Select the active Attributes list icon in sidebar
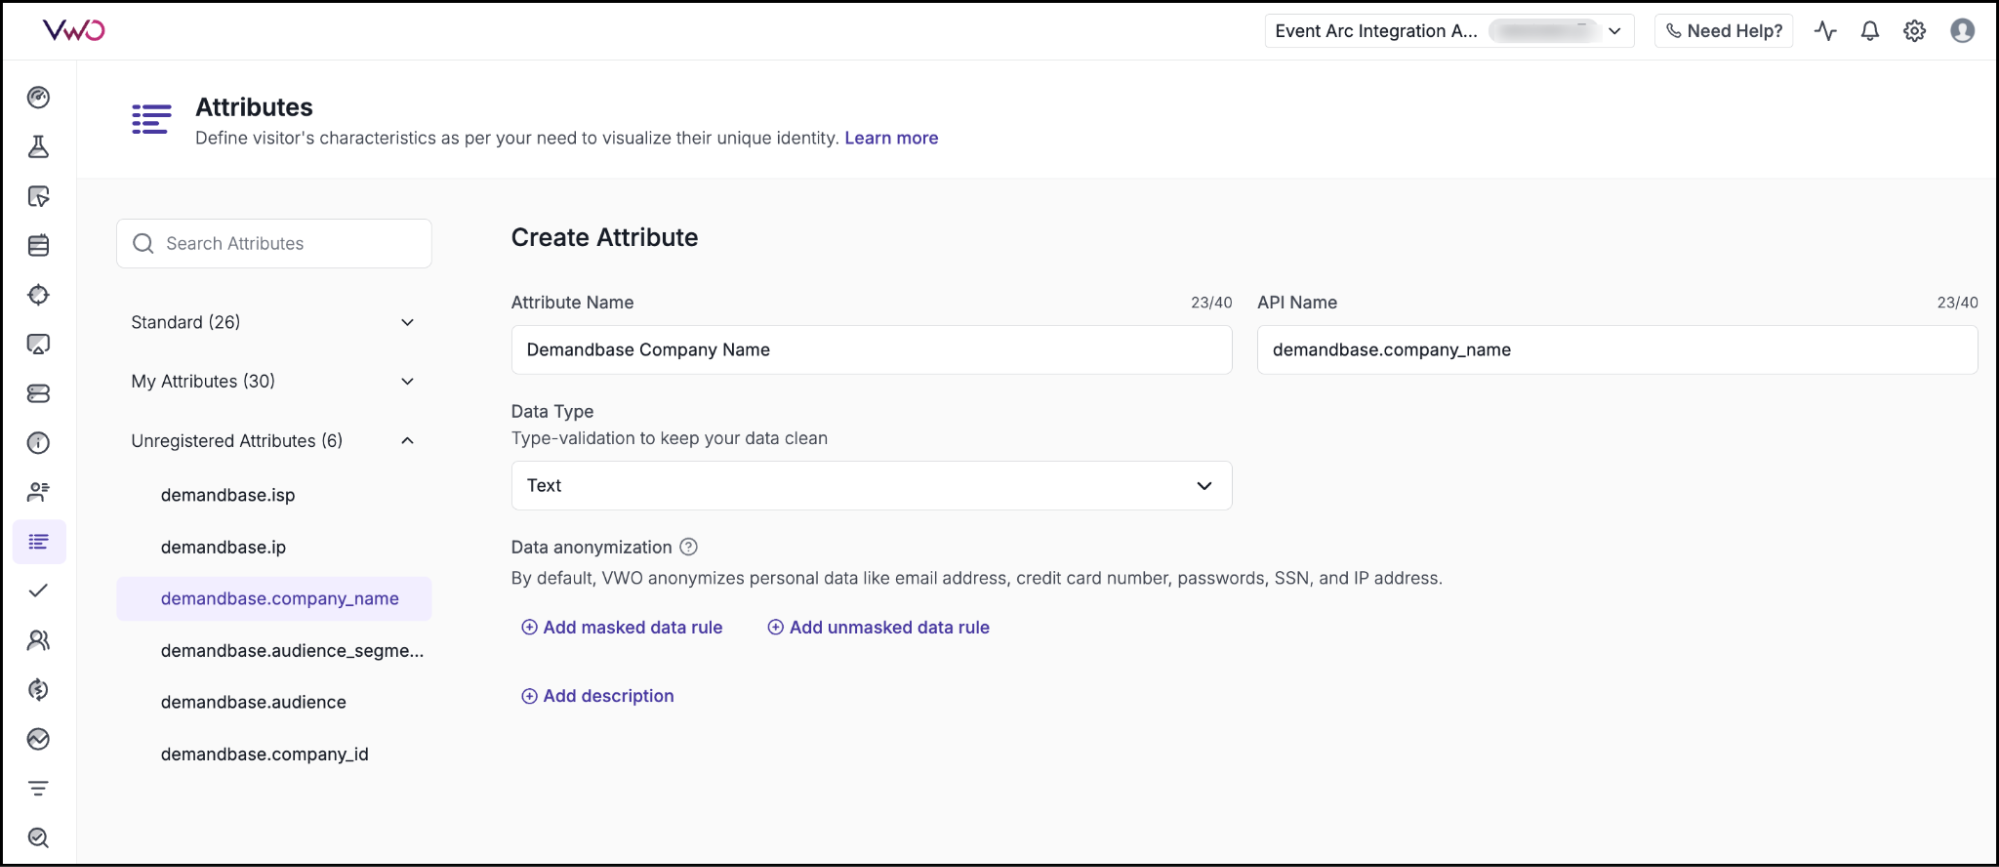1999x867 pixels. point(39,541)
